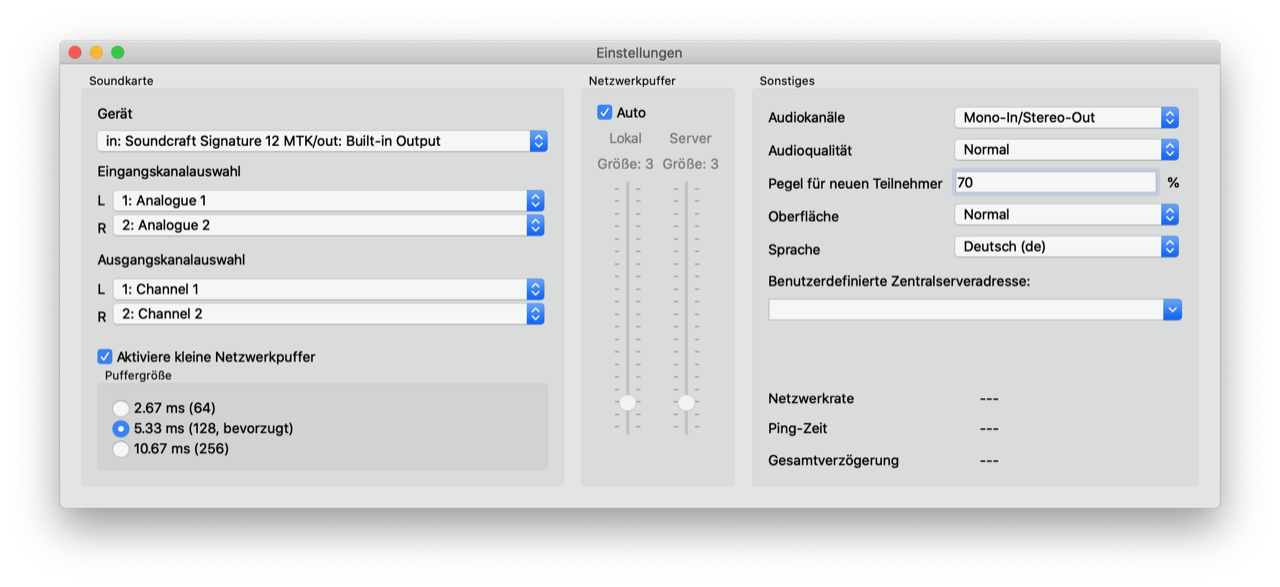
Task: Click the Server buffer size slider handle
Action: click(686, 403)
